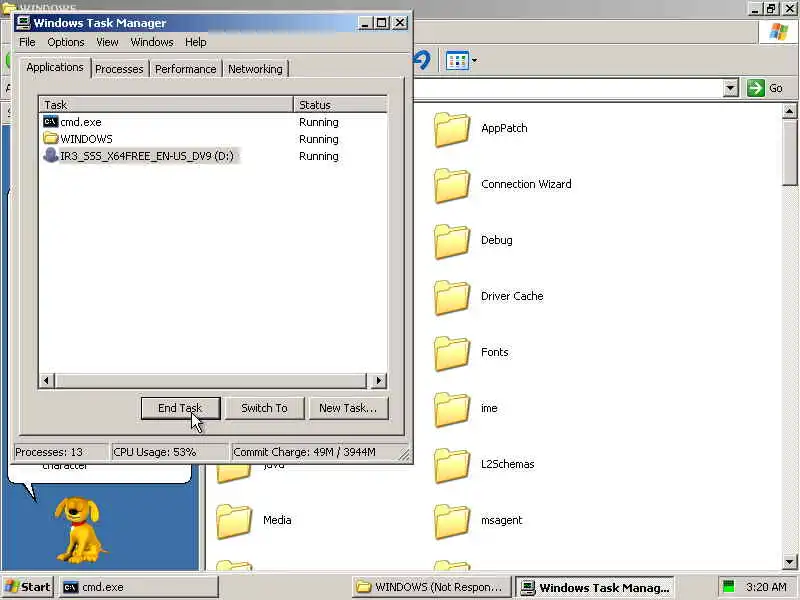Click the 3:20 AM system clock
The height and width of the screenshot is (600, 800).
(766, 587)
